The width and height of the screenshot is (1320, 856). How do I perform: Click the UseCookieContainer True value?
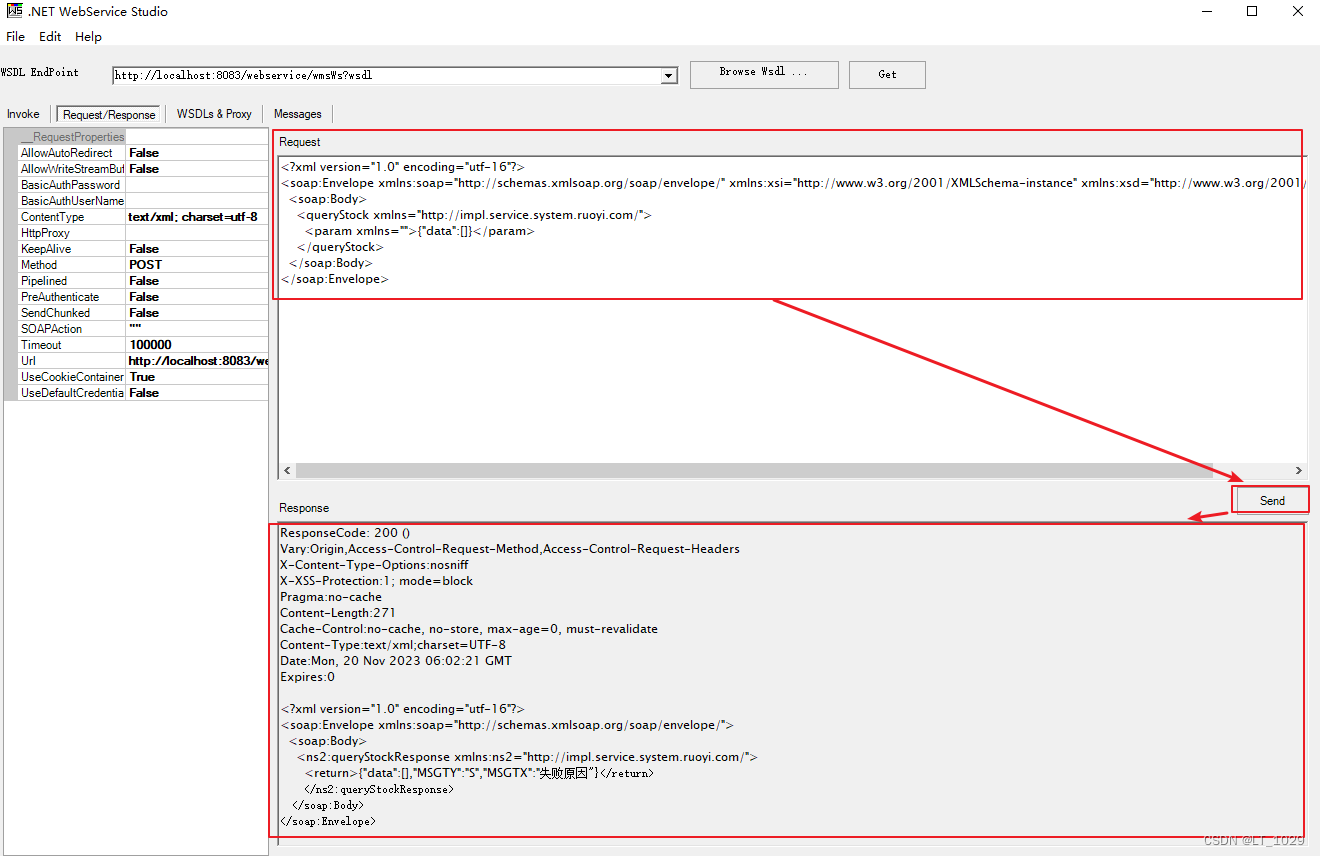[x=142, y=377]
